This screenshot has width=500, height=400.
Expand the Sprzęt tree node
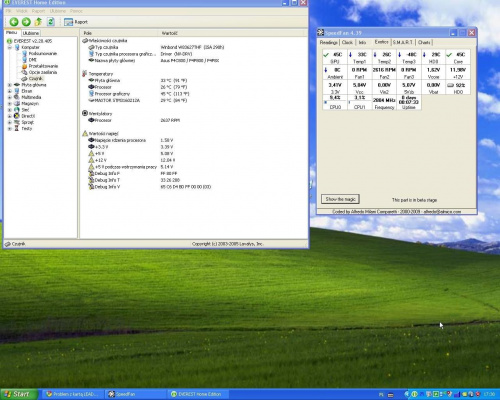click(10, 122)
